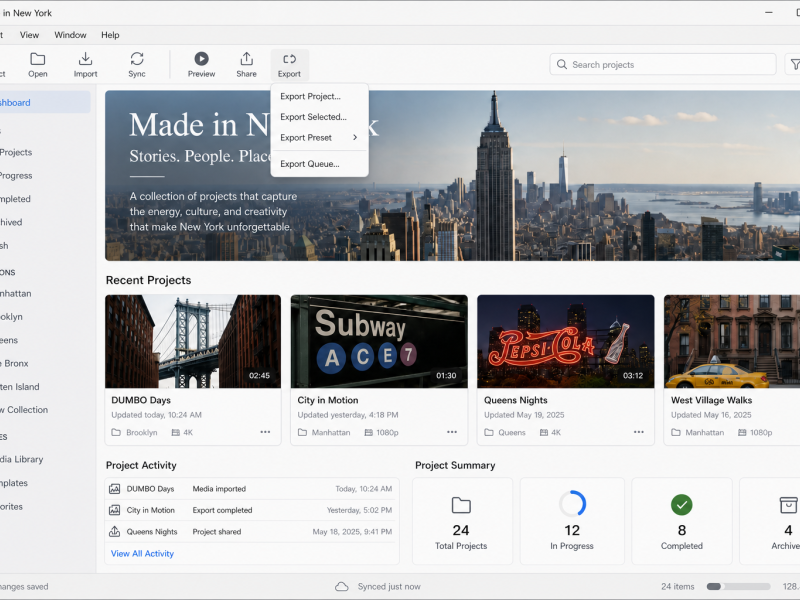Viewport: 800px width, 600px height.
Task: Toggle the Export toolbar button
Action: pyautogui.click(x=289, y=65)
